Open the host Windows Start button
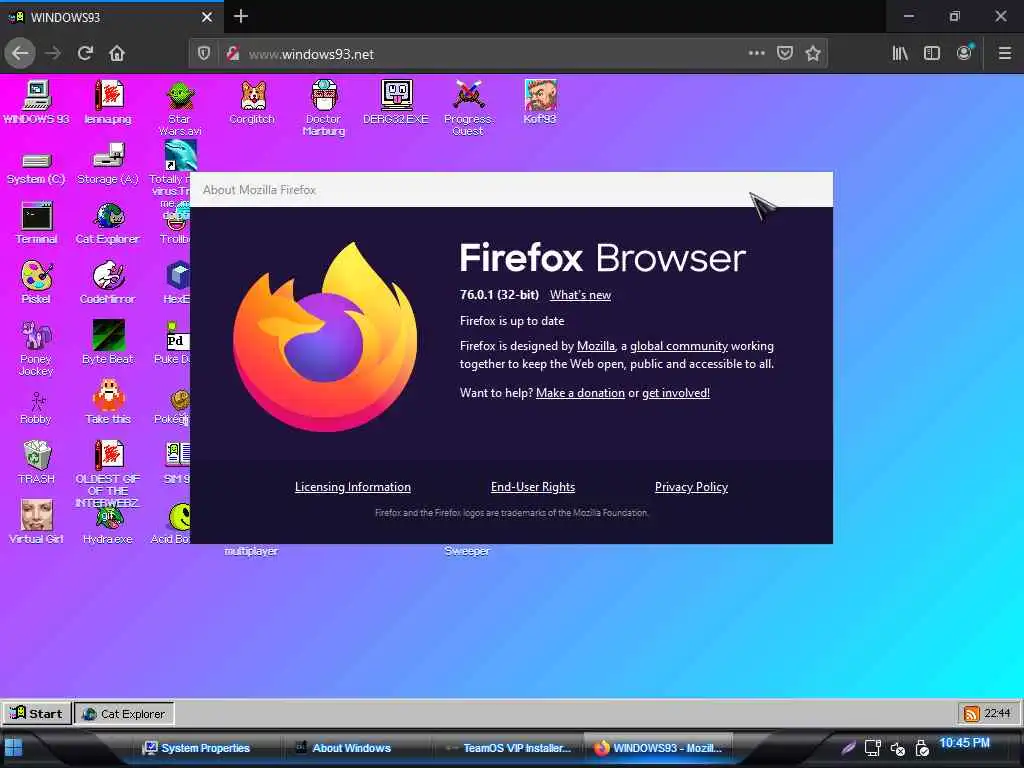Viewport: 1024px width, 768px height. (x=13, y=748)
